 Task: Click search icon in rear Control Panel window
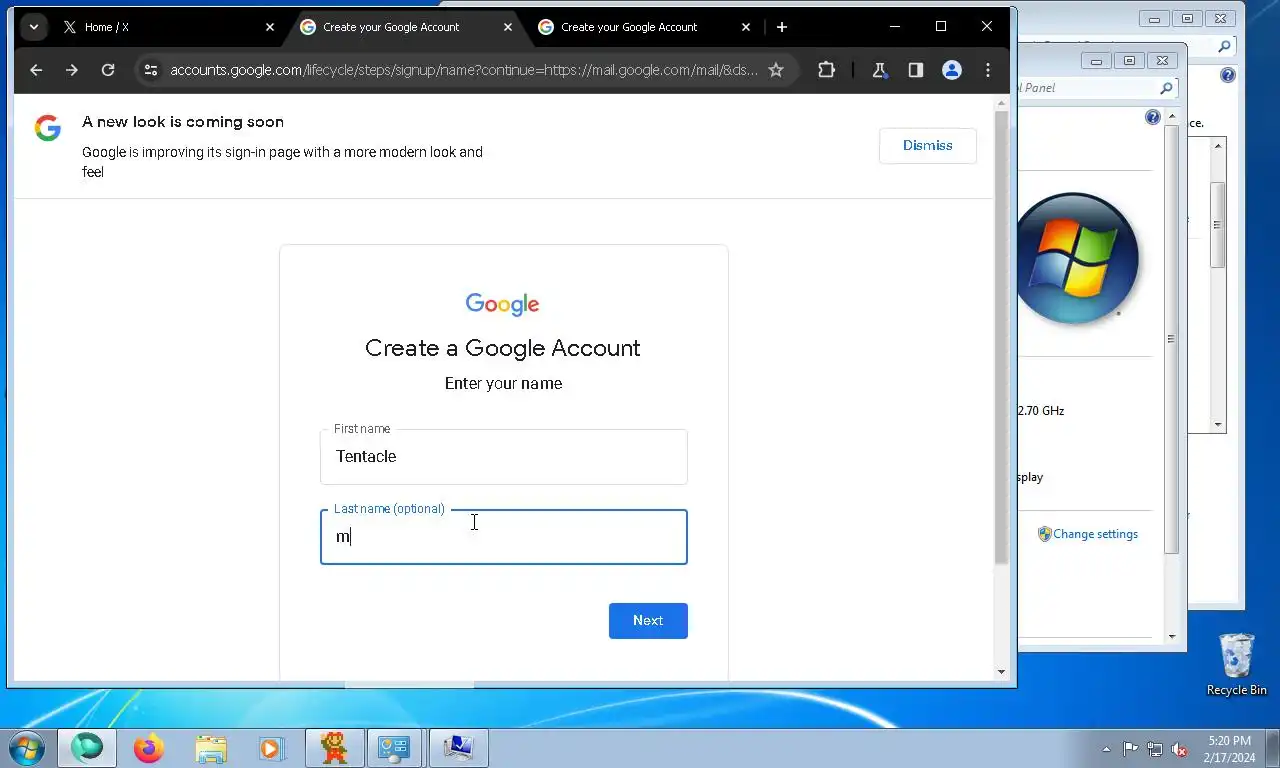pos(1224,46)
